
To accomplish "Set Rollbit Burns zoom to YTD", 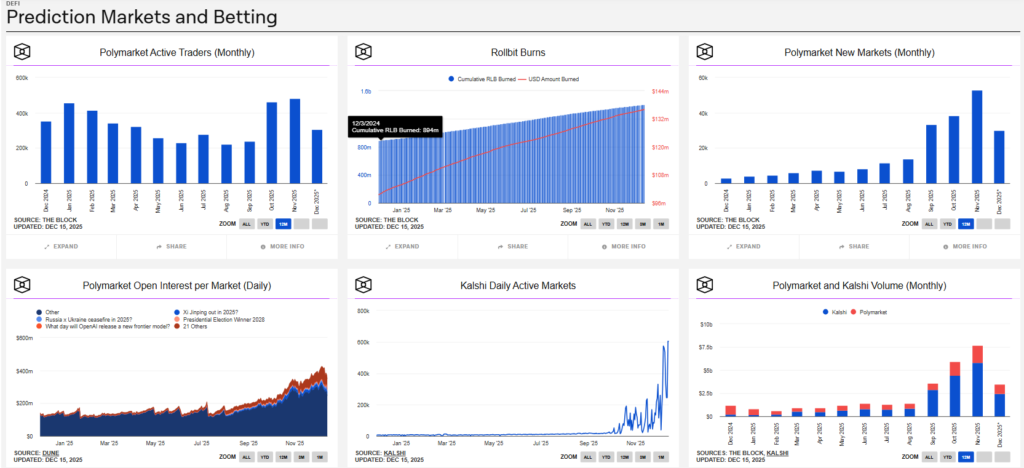I will 606,224.
